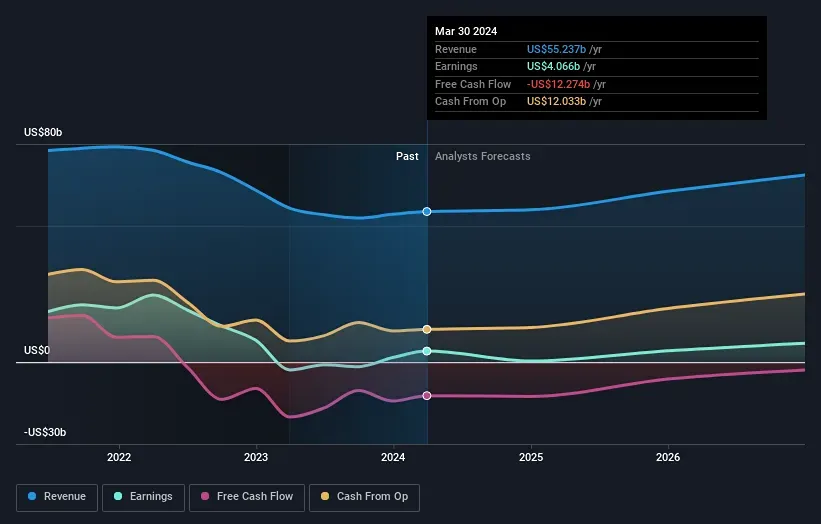Click the 2022 x-axis label

click(x=119, y=457)
